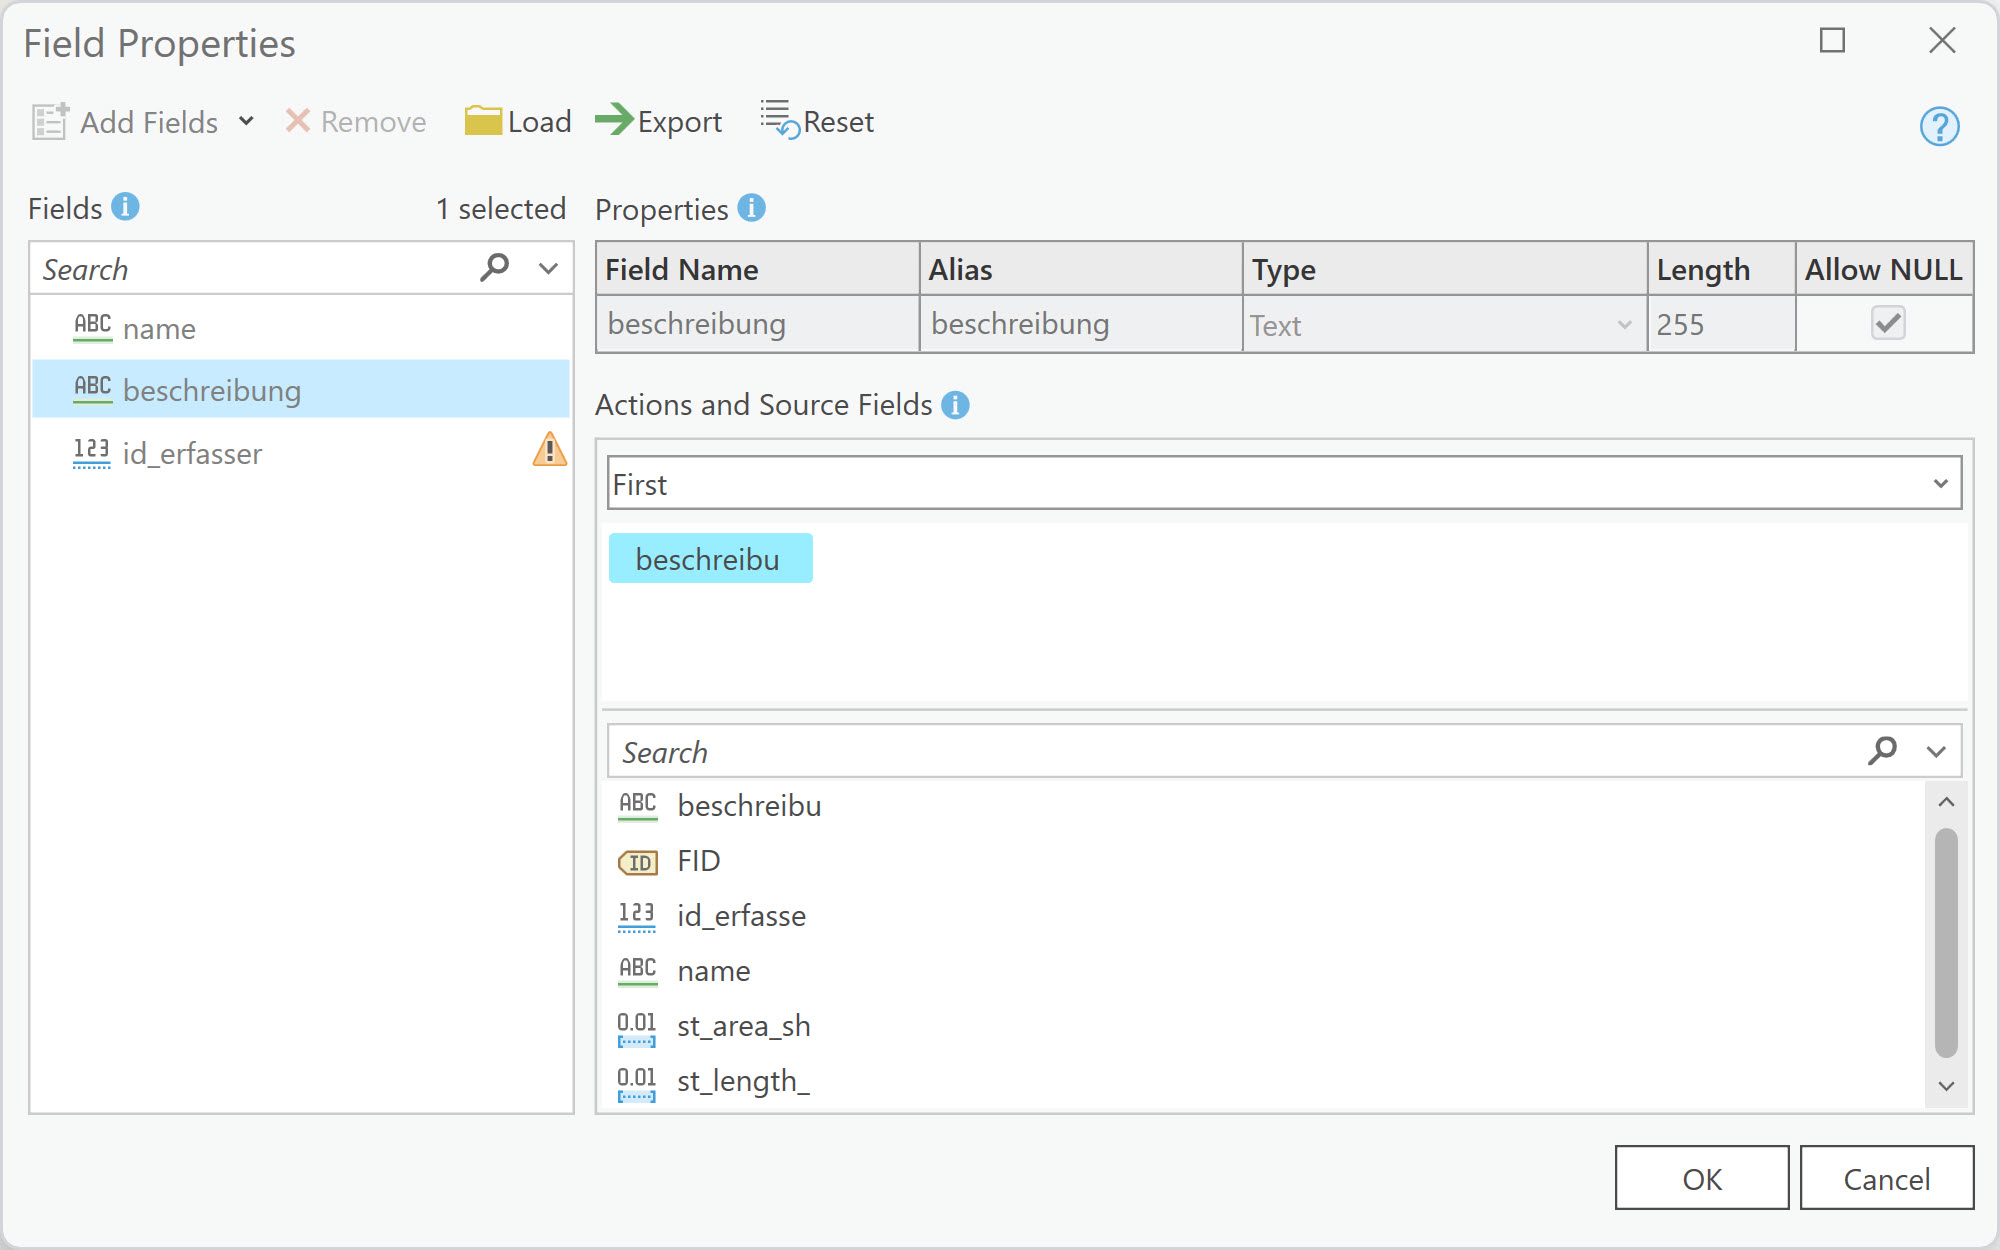Viewport: 2000px width, 1250px height.
Task: Click info icon beside Actions and Source Fields
Action: coord(955,405)
